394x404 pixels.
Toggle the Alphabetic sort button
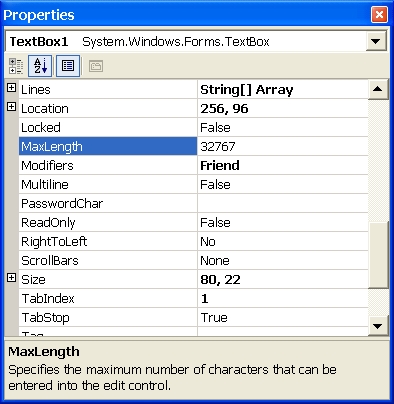40,66
